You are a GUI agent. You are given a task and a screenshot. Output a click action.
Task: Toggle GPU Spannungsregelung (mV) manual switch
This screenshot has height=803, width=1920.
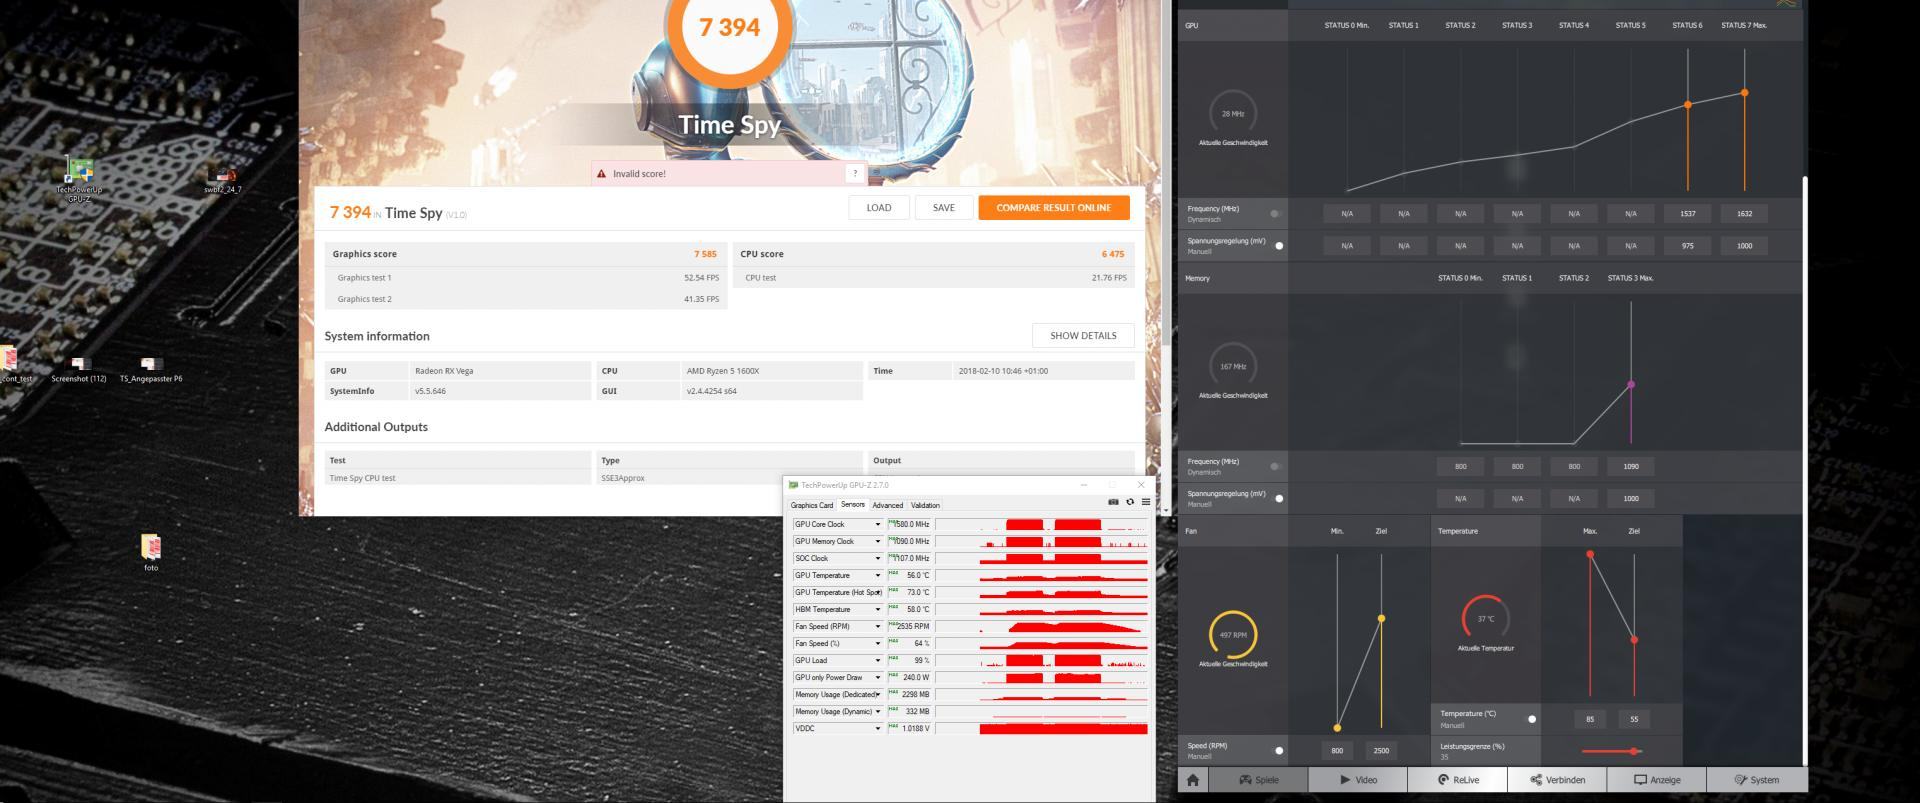(1279, 246)
